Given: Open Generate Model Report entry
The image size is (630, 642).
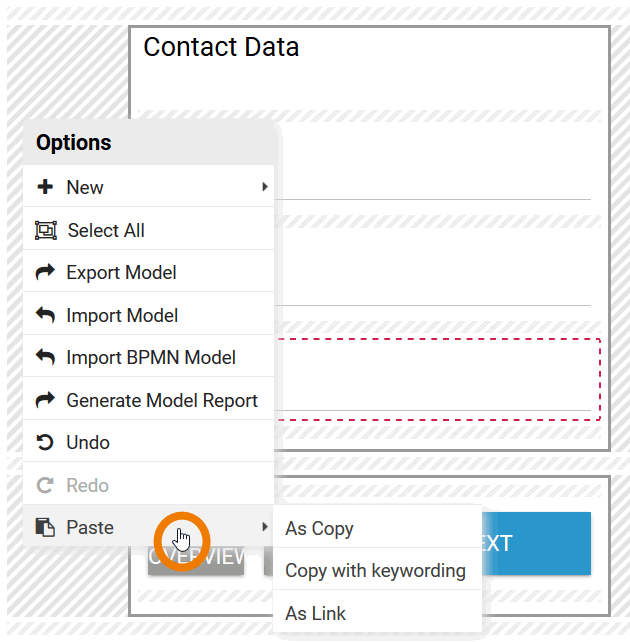Looking at the screenshot, I should click(162, 400).
